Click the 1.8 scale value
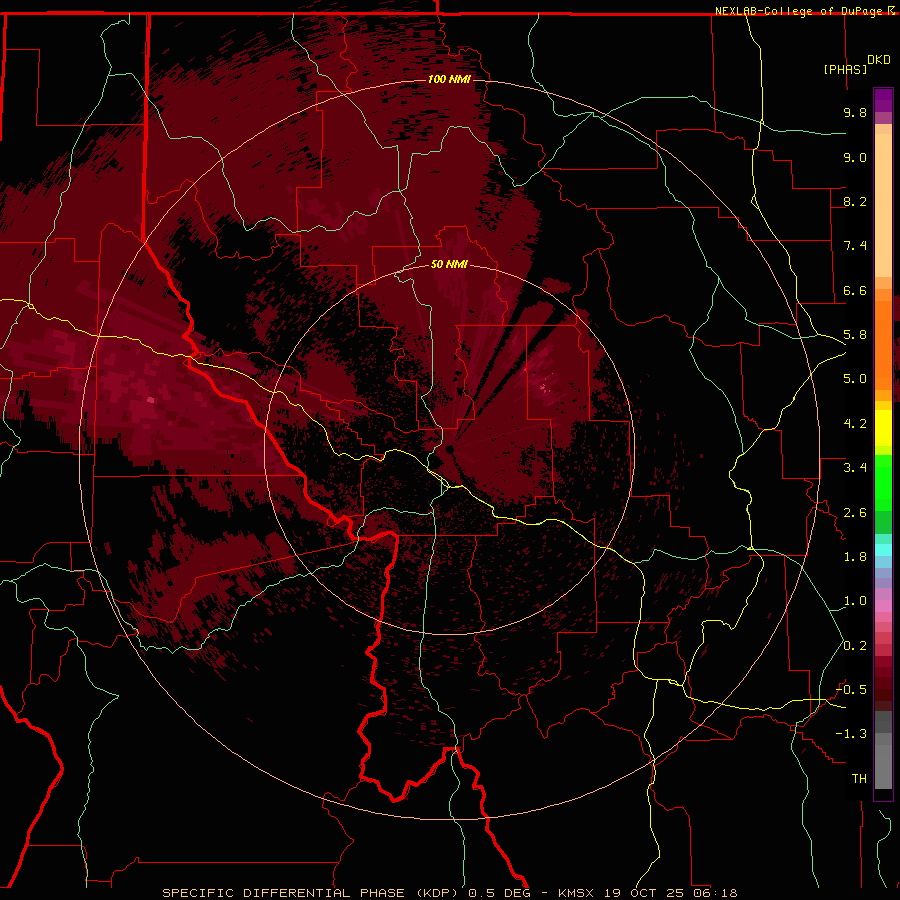The image size is (900, 900). [855, 557]
